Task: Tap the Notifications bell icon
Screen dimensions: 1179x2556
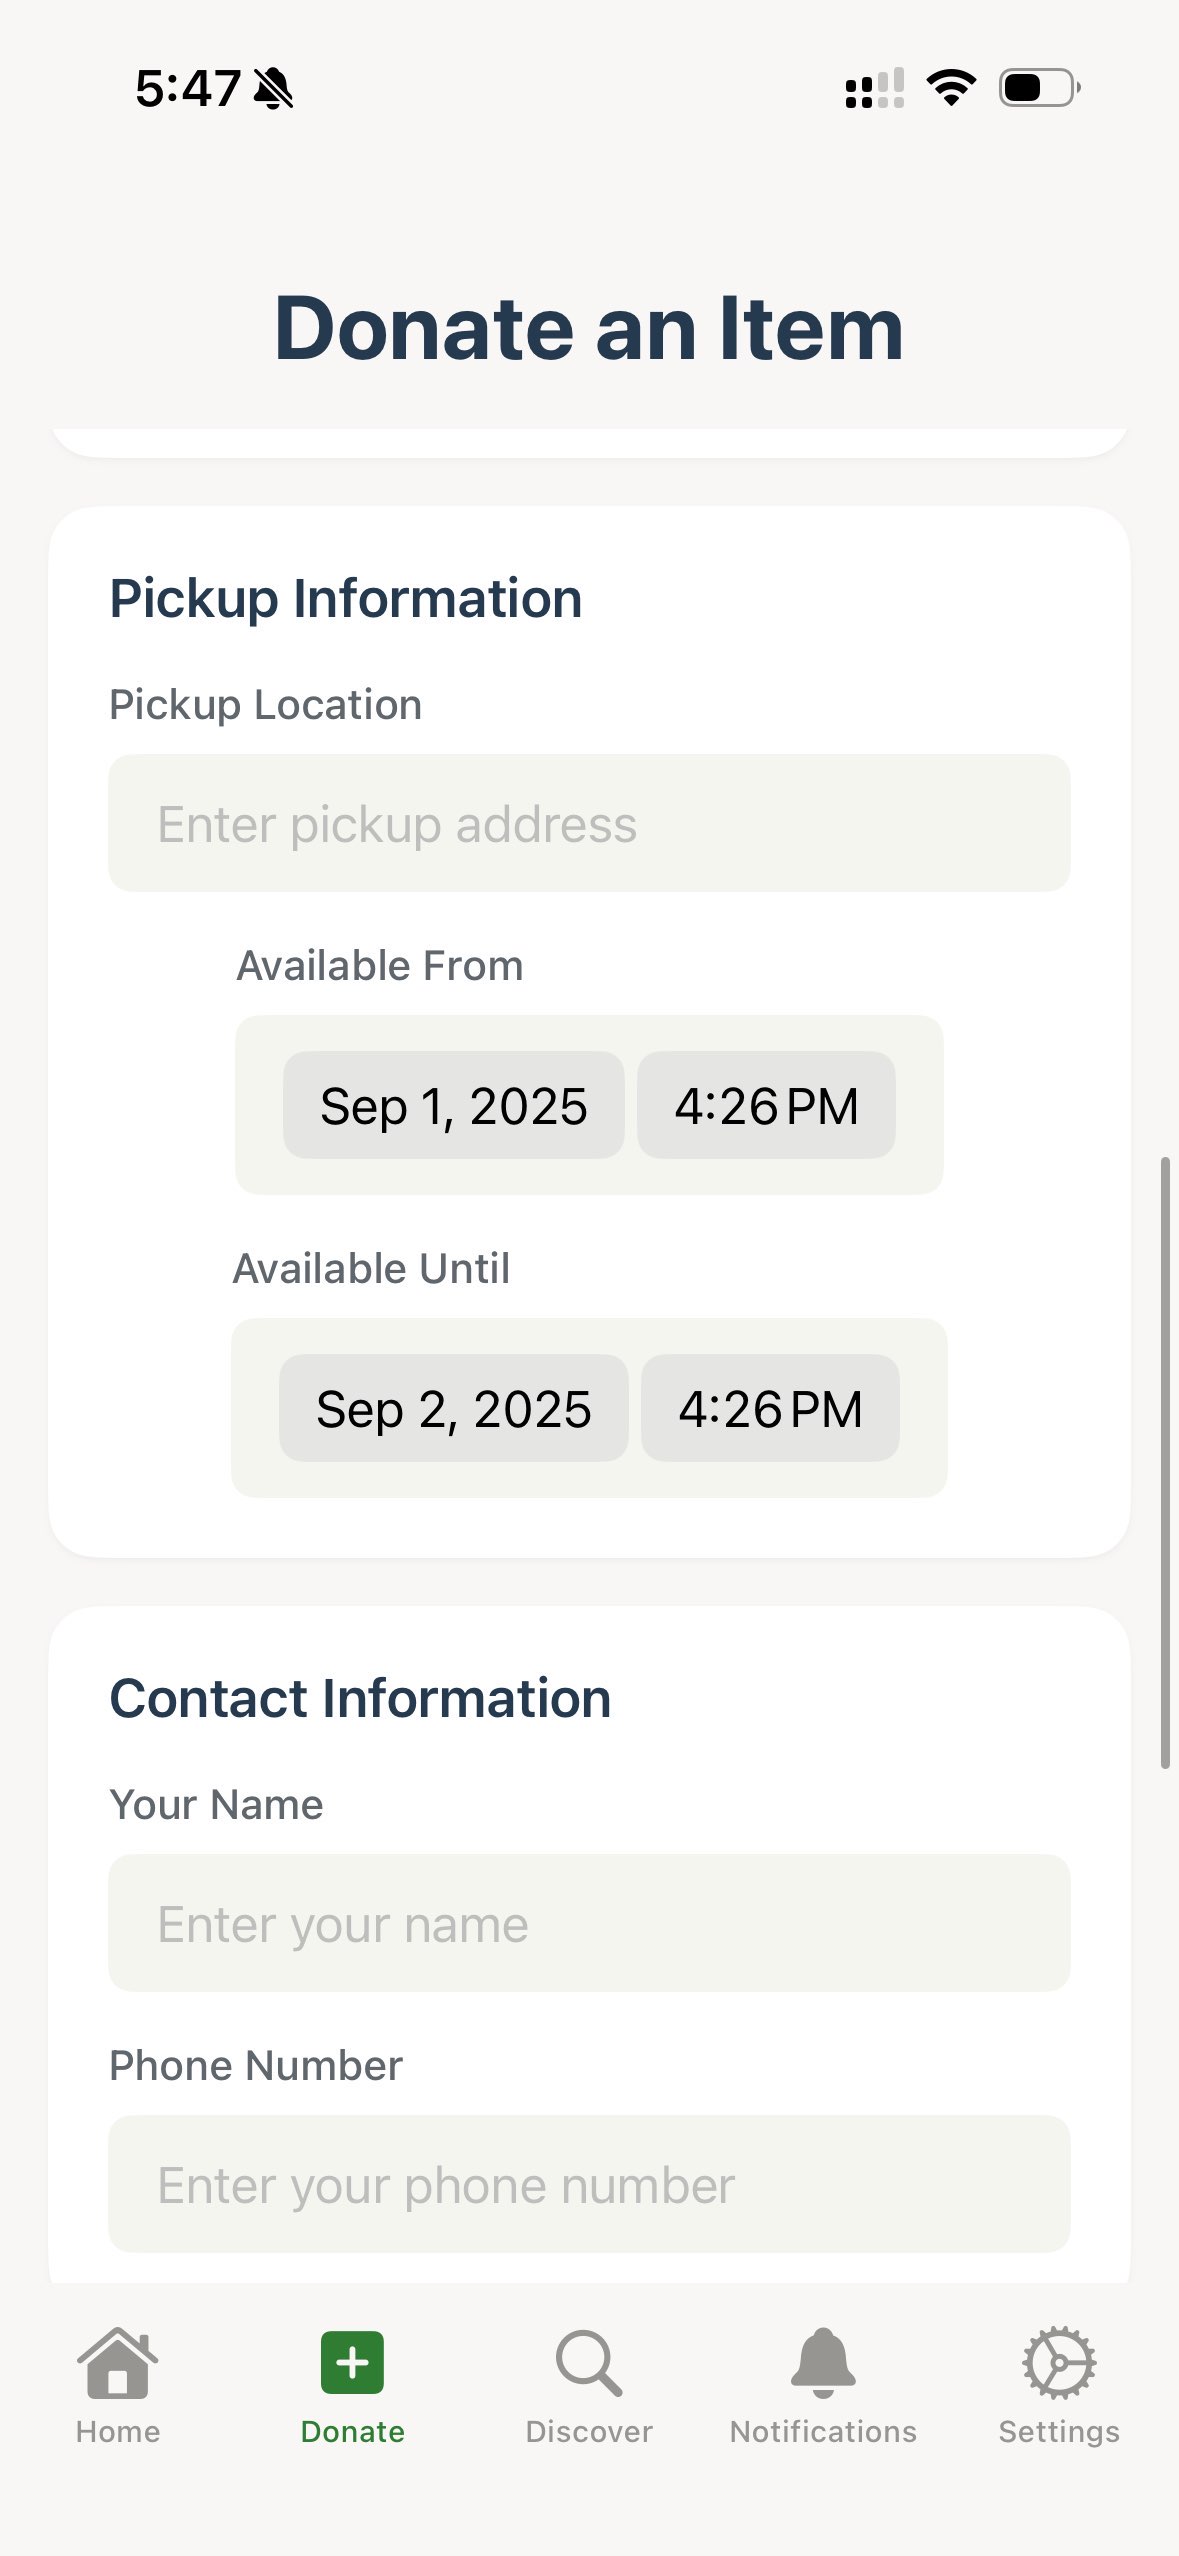Action: (x=823, y=2362)
